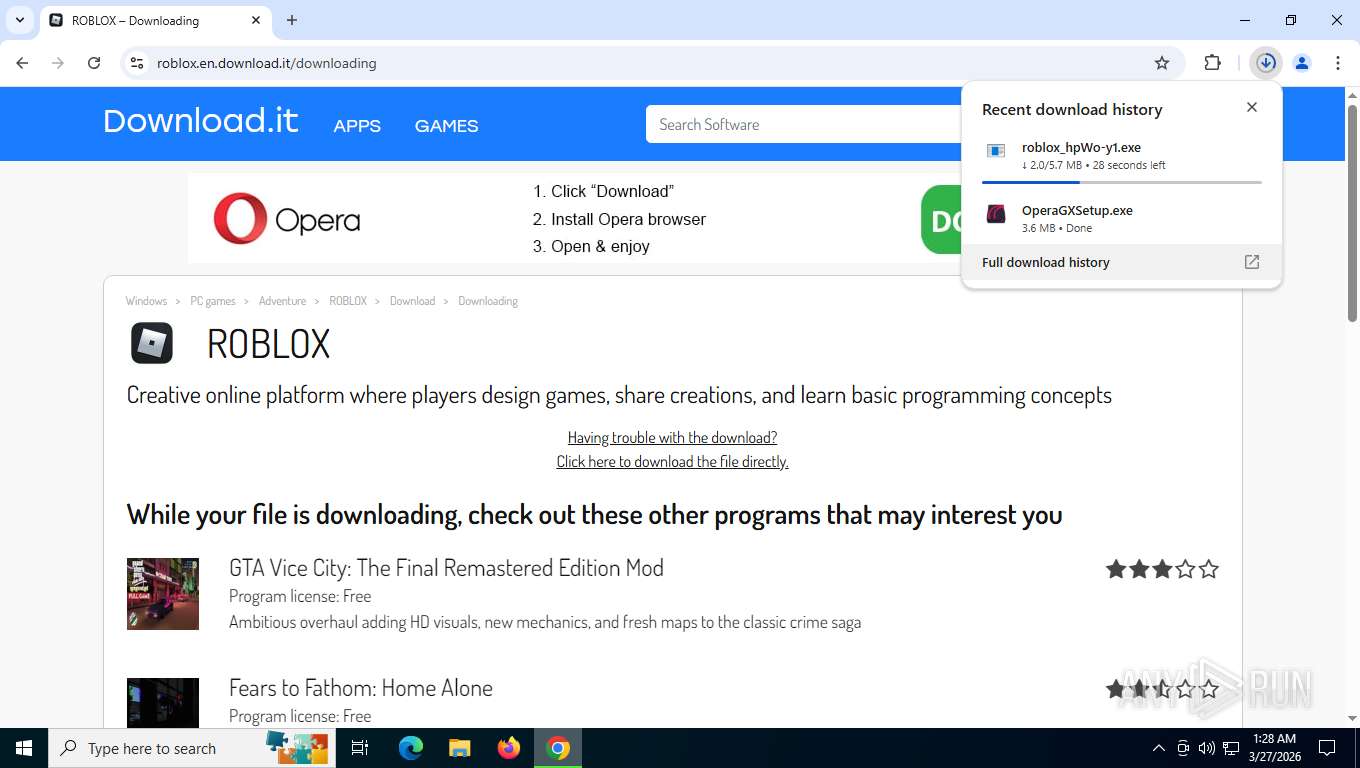Go to Download breadcrumb

pos(412,301)
